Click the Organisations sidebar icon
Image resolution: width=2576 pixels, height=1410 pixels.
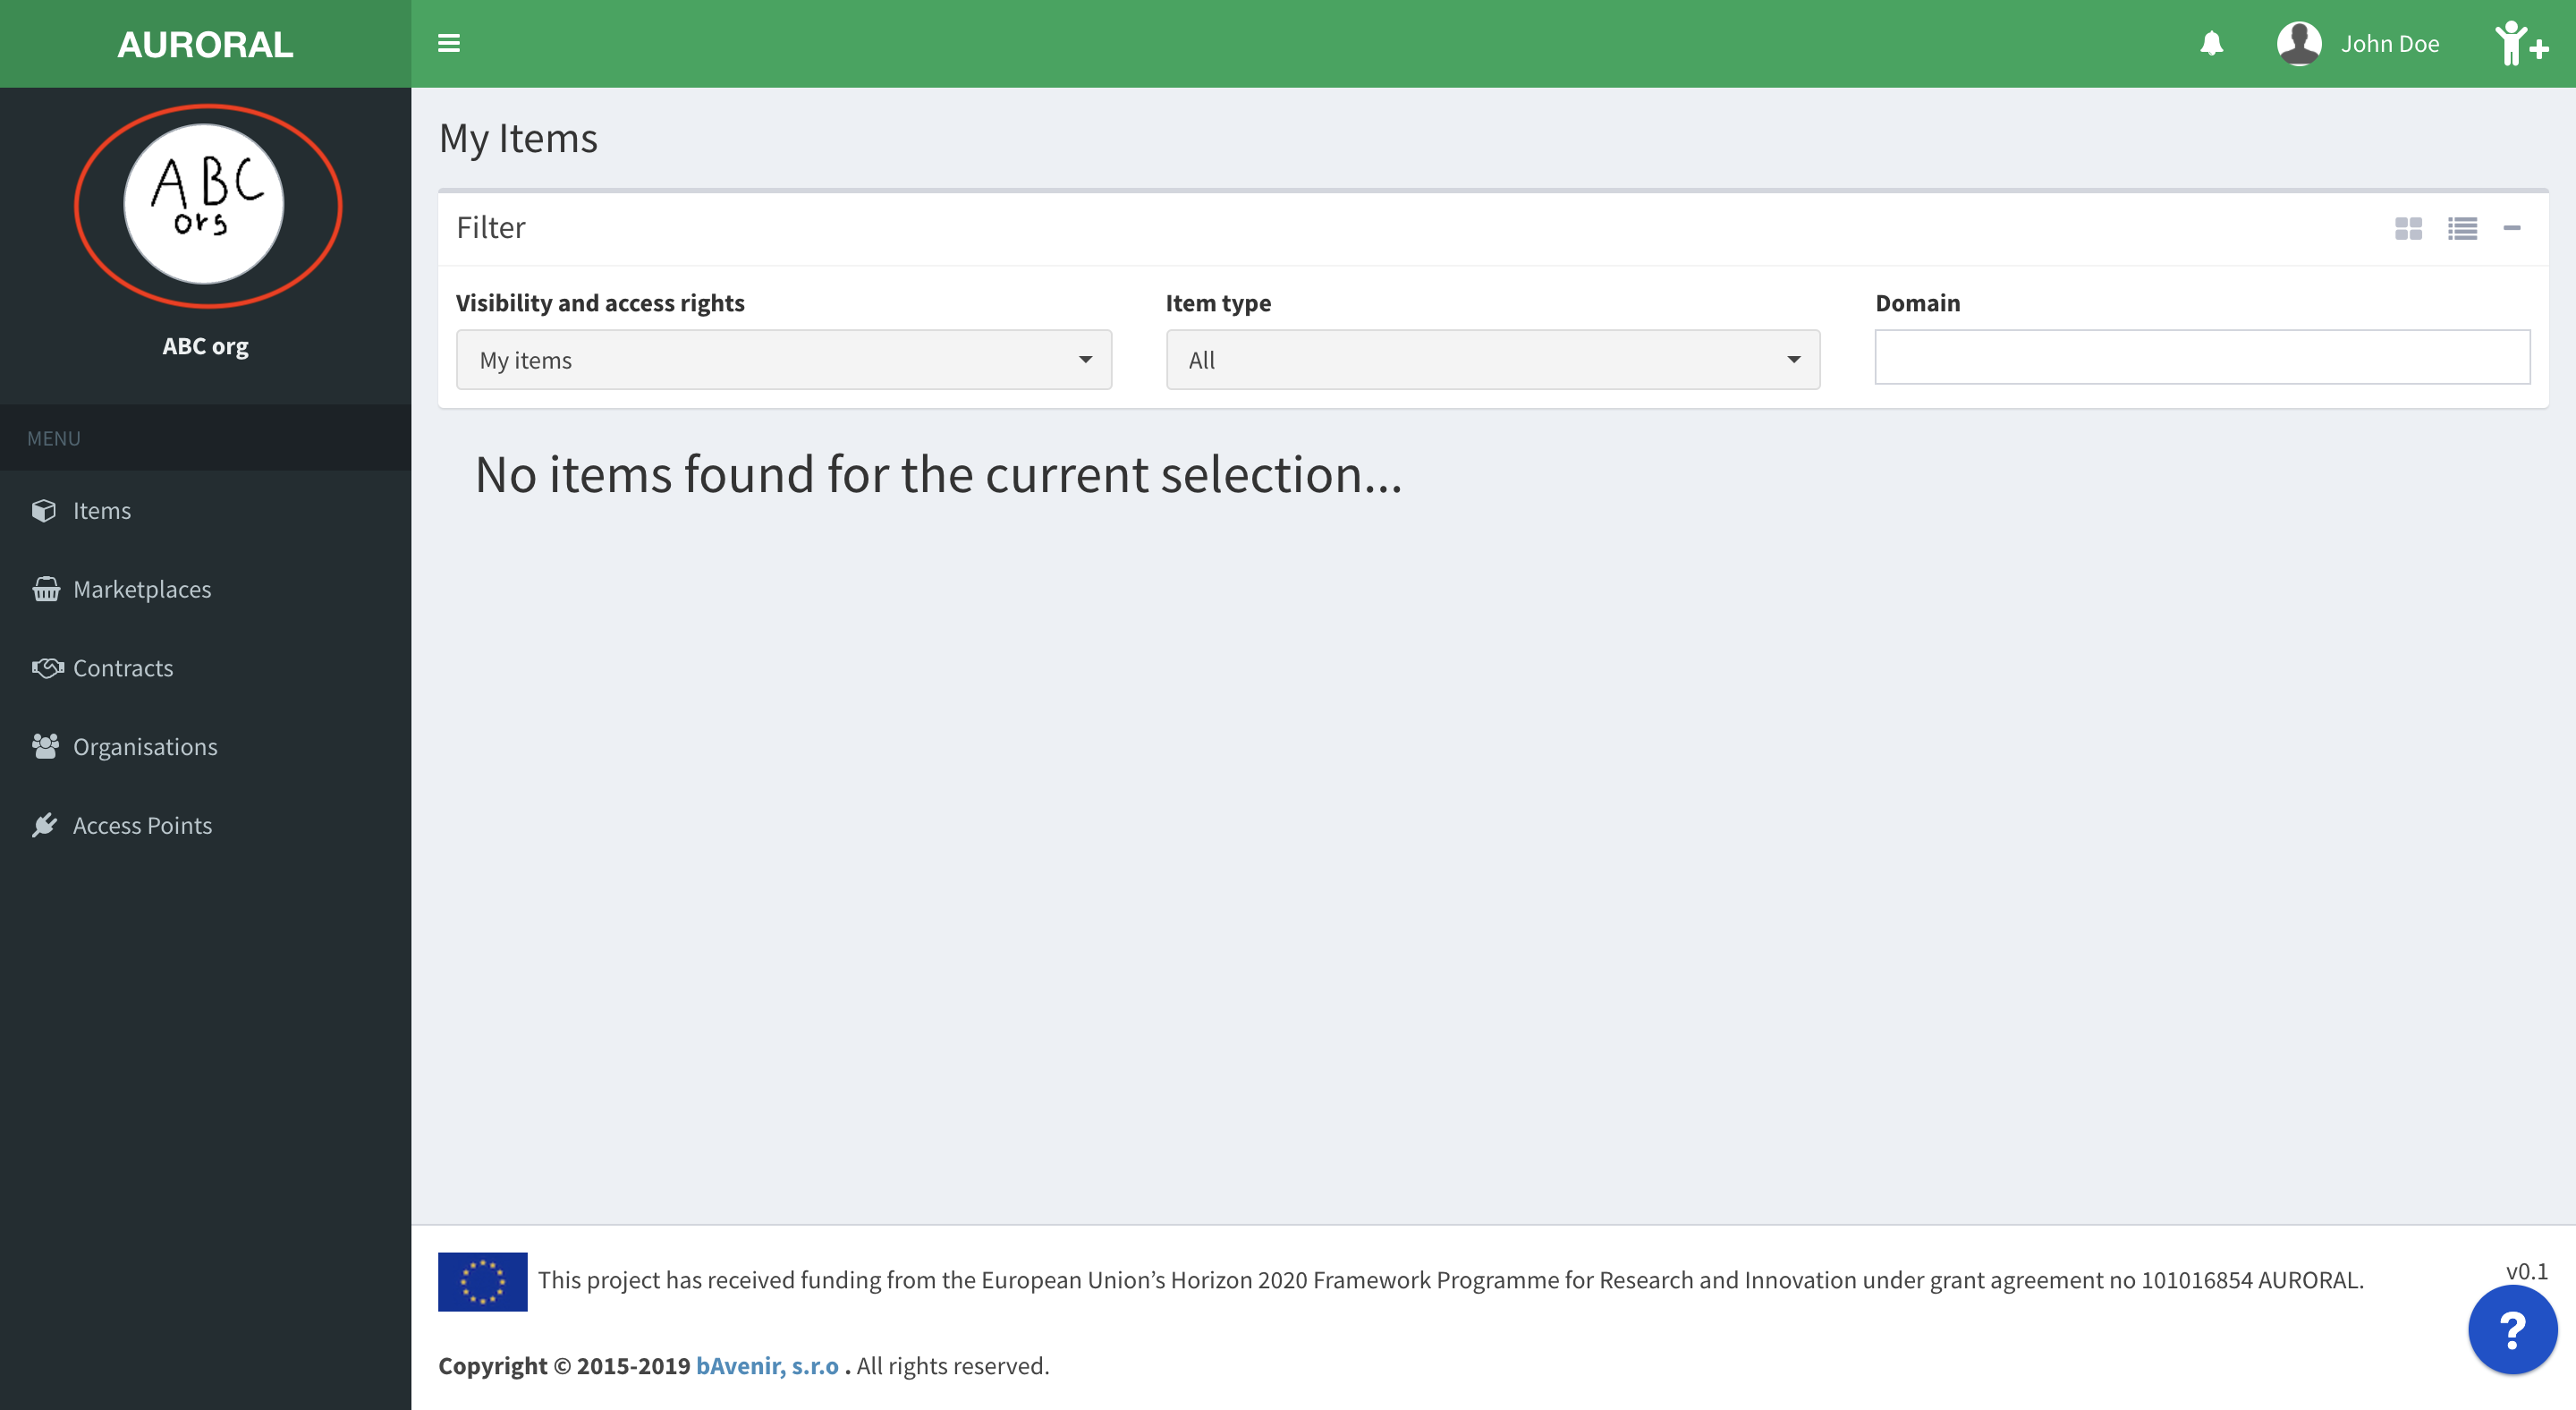coord(44,747)
